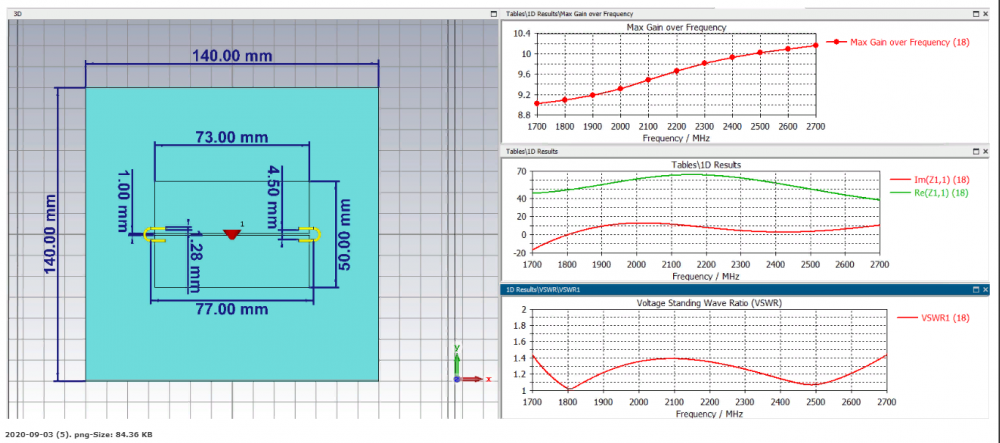Viewport: 1000px width, 443px height.
Task: Select the left yellow U-shaped slot
Action: pyautogui.click(x=154, y=235)
